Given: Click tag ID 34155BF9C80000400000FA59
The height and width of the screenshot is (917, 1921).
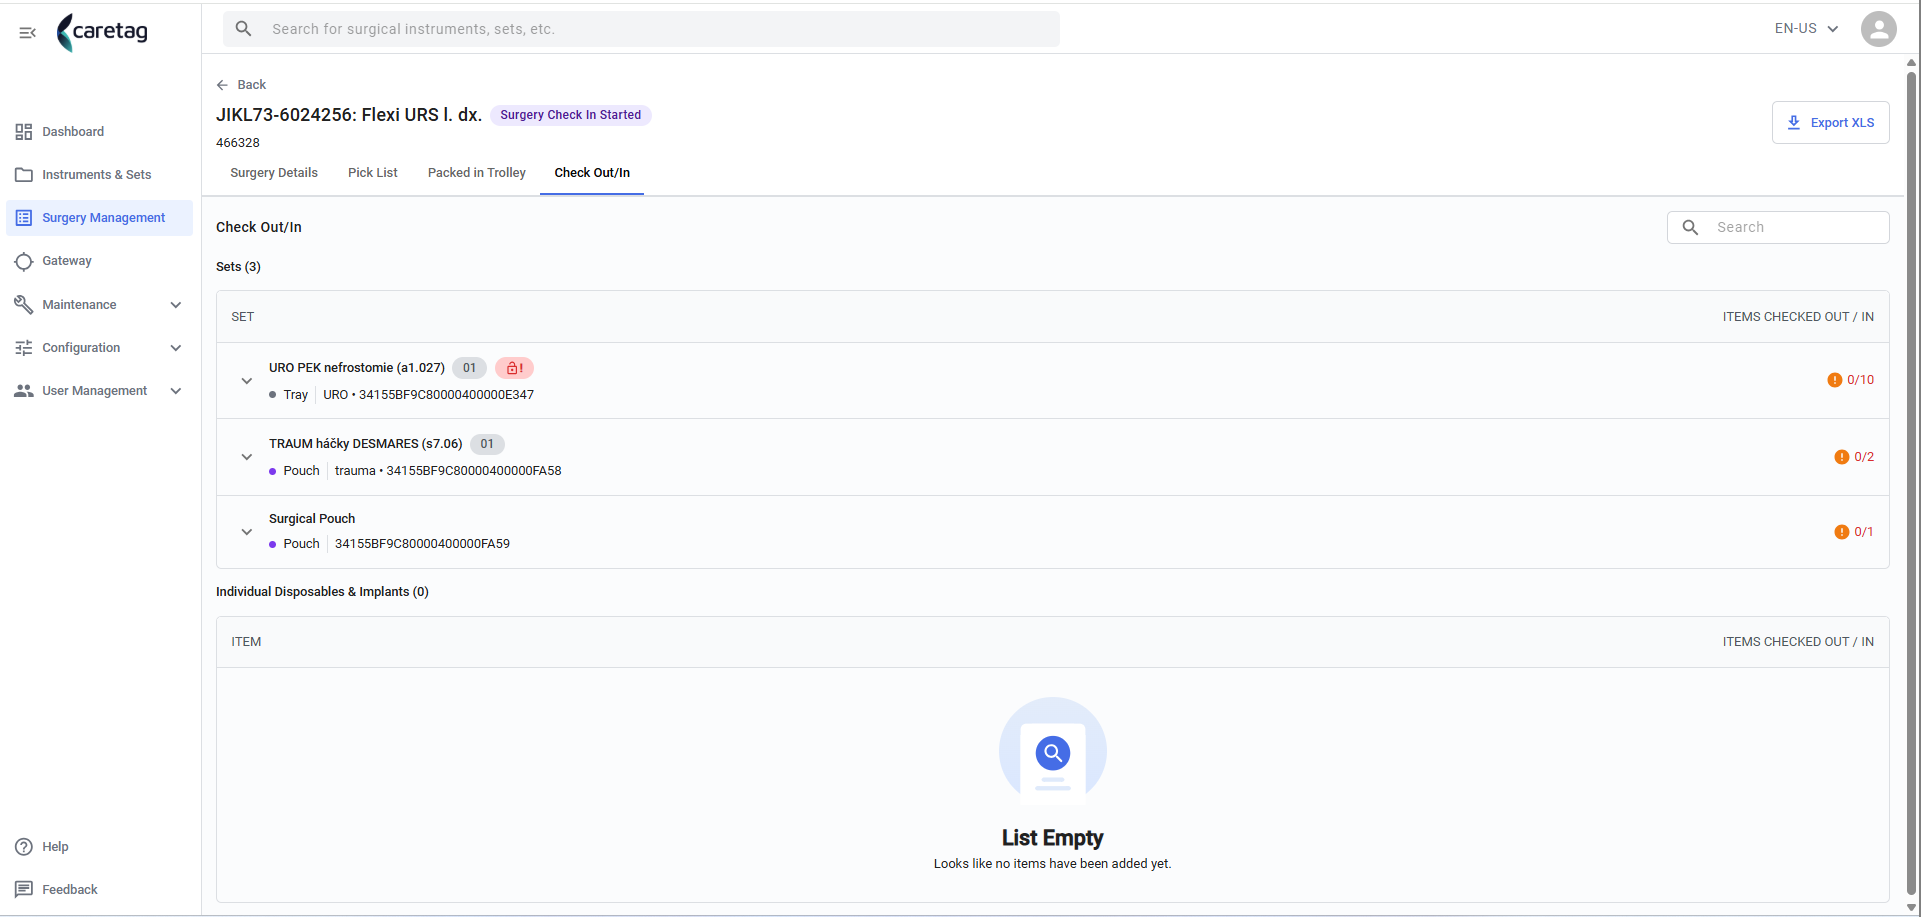Looking at the screenshot, I should tap(422, 544).
